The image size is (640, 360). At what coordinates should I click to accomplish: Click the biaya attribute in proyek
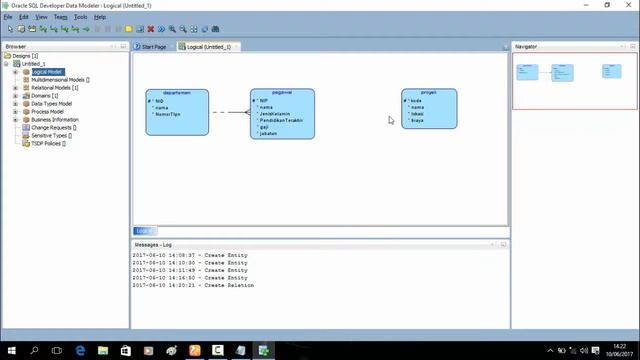point(417,120)
